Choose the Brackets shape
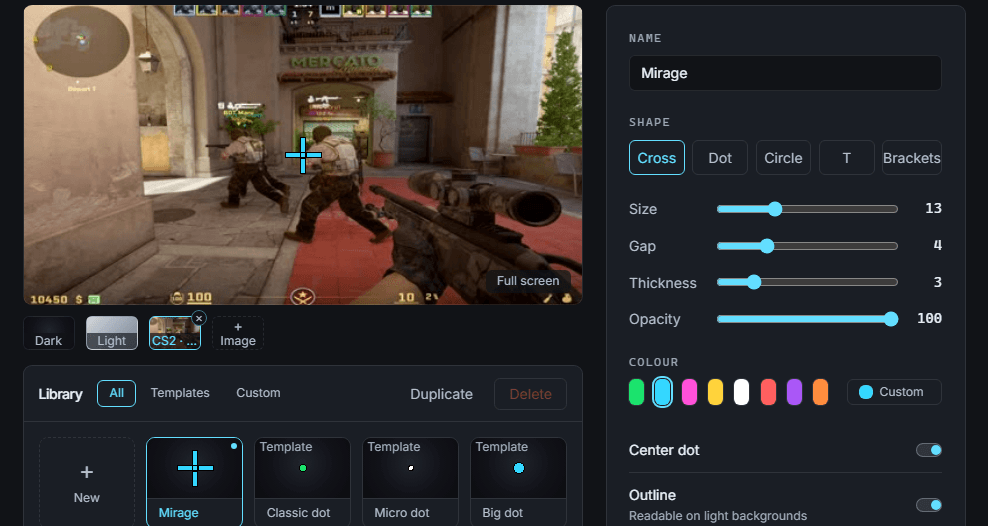This screenshot has width=988, height=526. [x=912, y=157]
